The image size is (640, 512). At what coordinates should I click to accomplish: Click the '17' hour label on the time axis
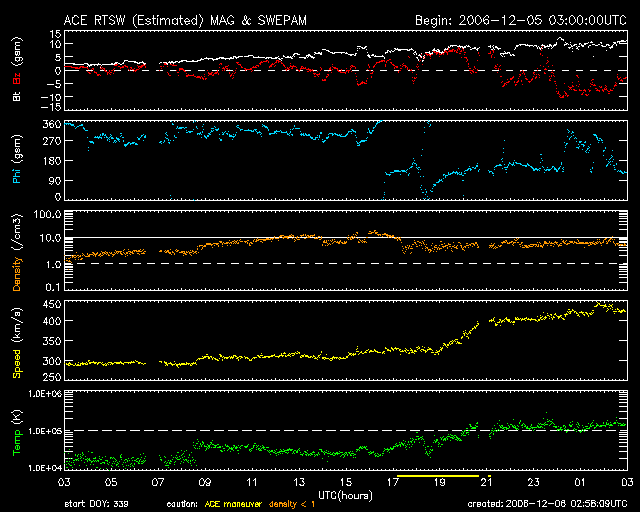pyautogui.click(x=393, y=483)
